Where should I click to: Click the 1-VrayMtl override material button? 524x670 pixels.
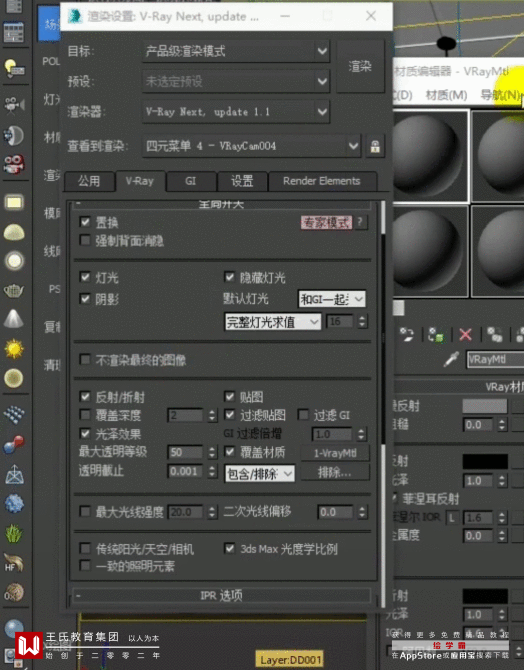coord(335,453)
